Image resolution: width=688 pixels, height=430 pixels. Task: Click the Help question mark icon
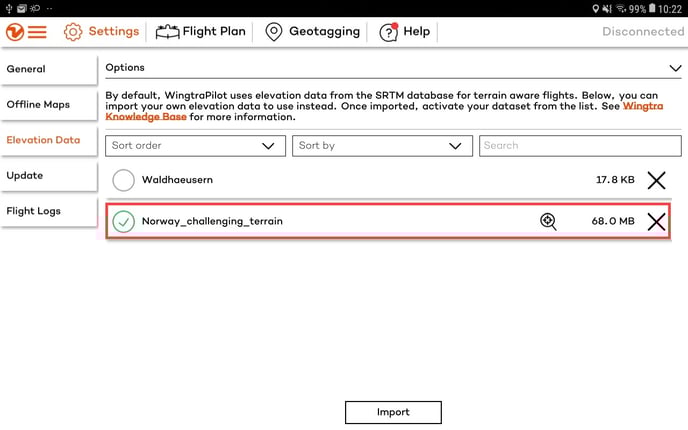(388, 32)
